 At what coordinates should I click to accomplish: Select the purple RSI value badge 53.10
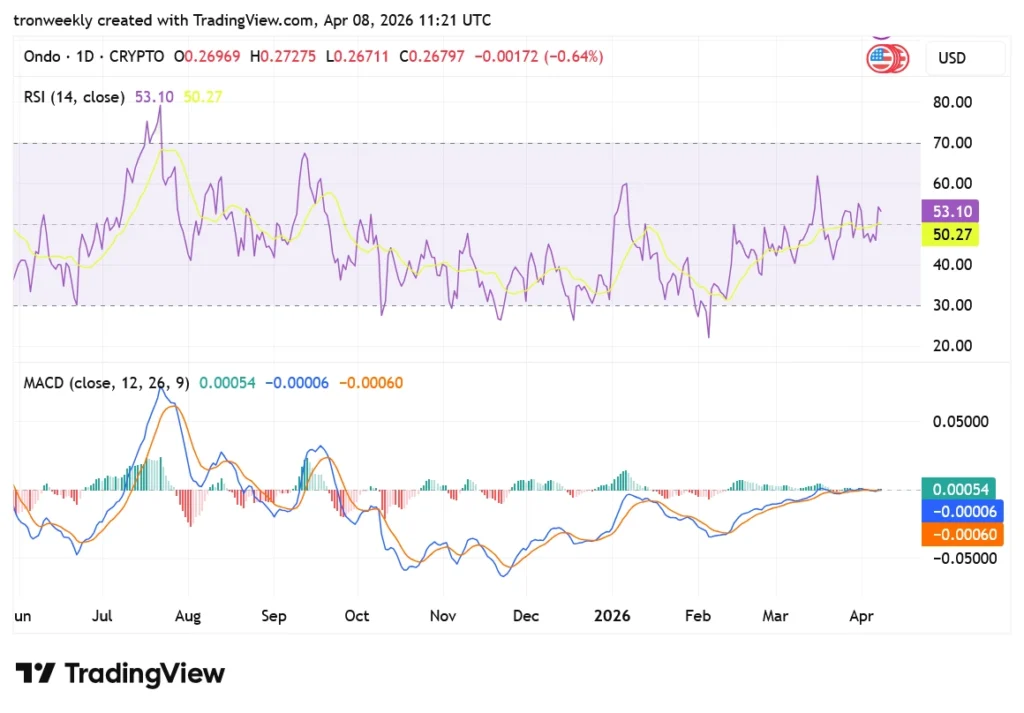point(950,211)
